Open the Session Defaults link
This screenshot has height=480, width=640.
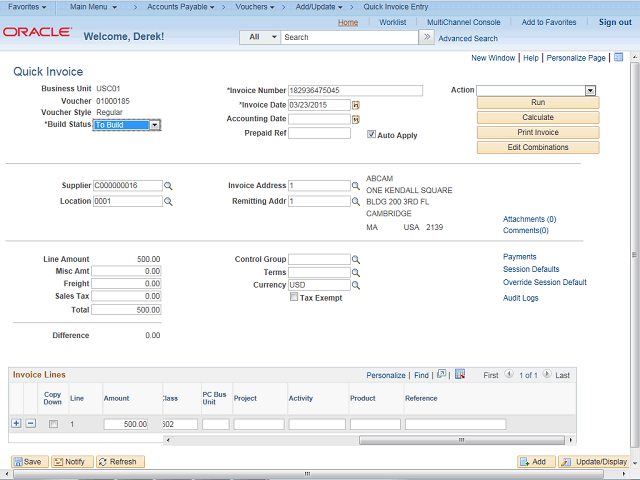(x=530, y=269)
